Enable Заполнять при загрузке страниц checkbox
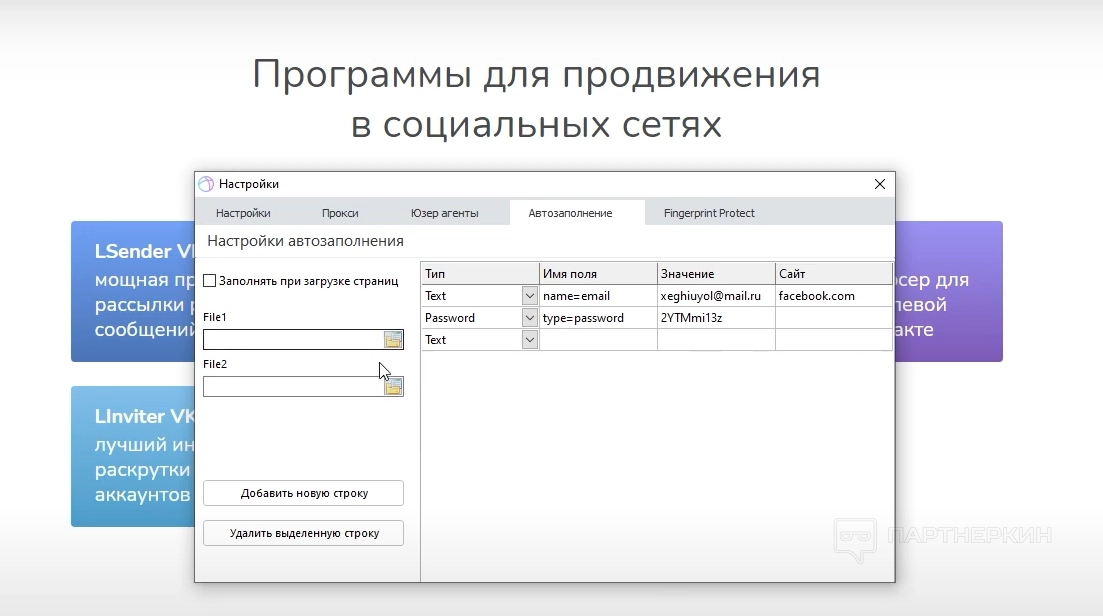1103x616 pixels. pos(209,281)
